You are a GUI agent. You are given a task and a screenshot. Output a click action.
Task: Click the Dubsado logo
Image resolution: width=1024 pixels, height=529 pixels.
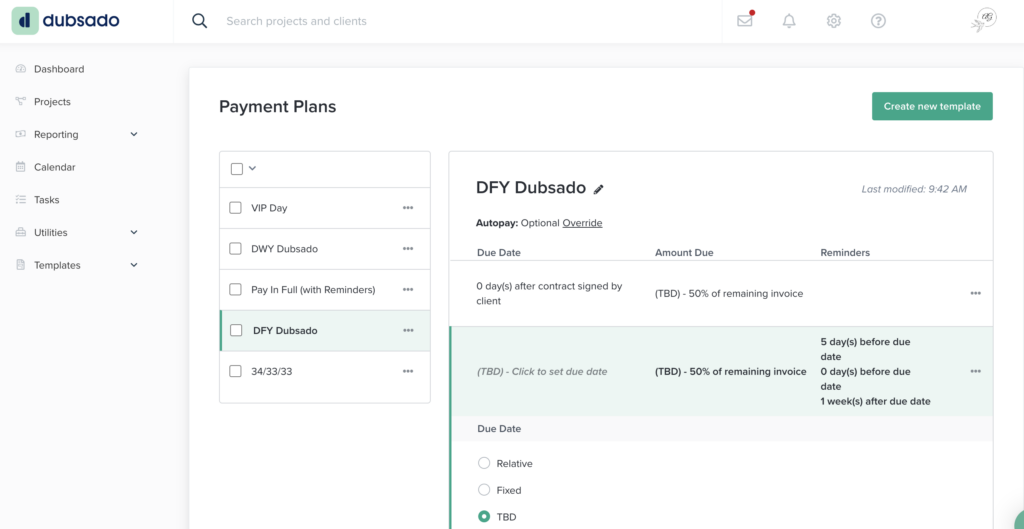[66, 21]
